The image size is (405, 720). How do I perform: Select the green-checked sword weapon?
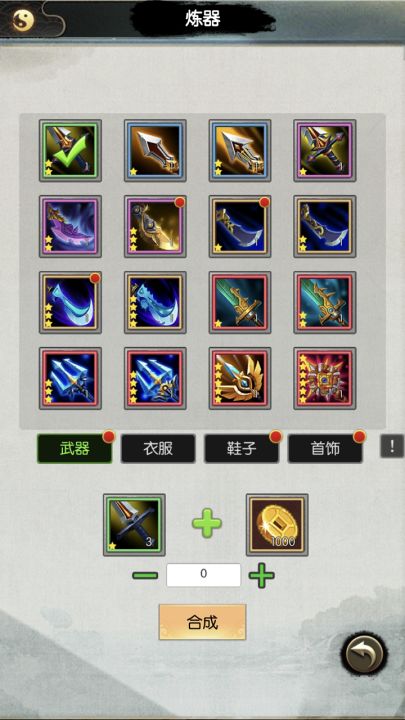pyautogui.click(x=70, y=151)
